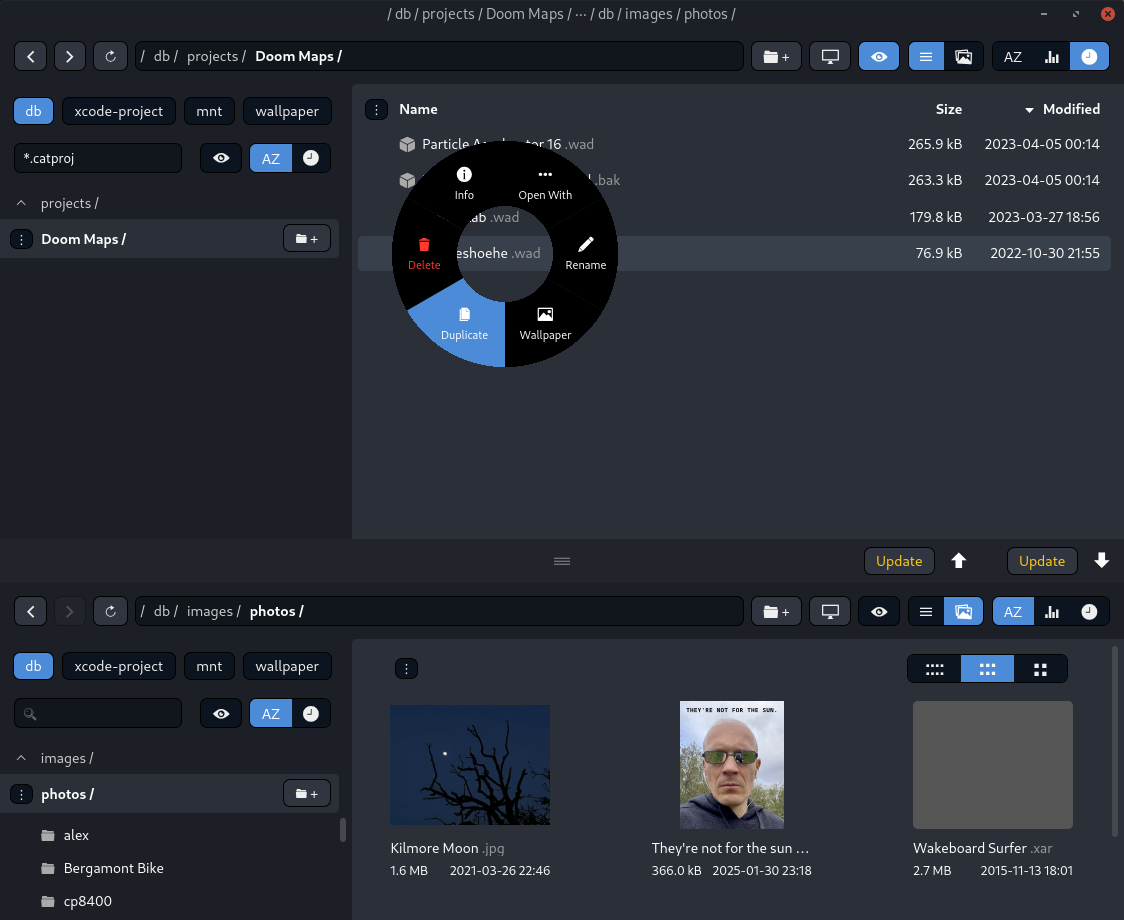Image resolution: width=1124 pixels, height=920 pixels.
Task: Select Open With from the radial menu
Action: 545,184
